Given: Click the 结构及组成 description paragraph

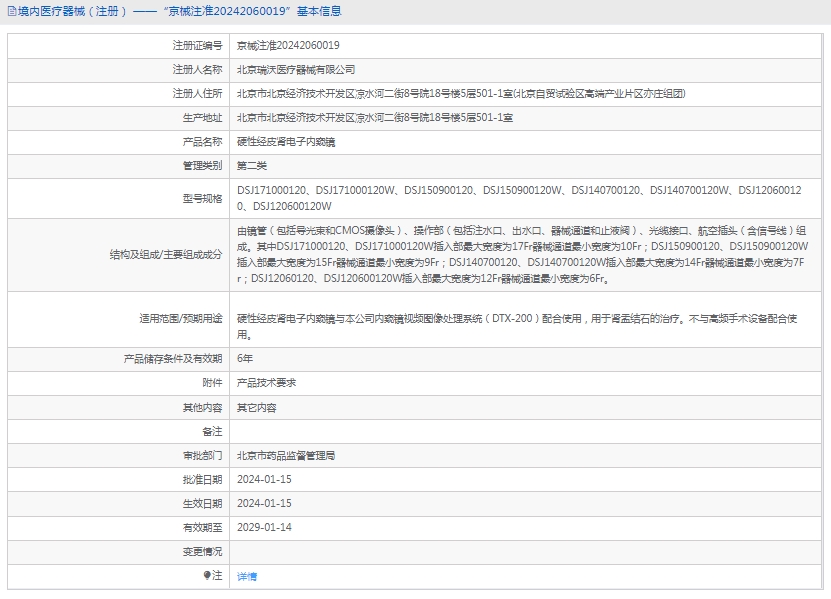Looking at the screenshot, I should click(520, 254).
